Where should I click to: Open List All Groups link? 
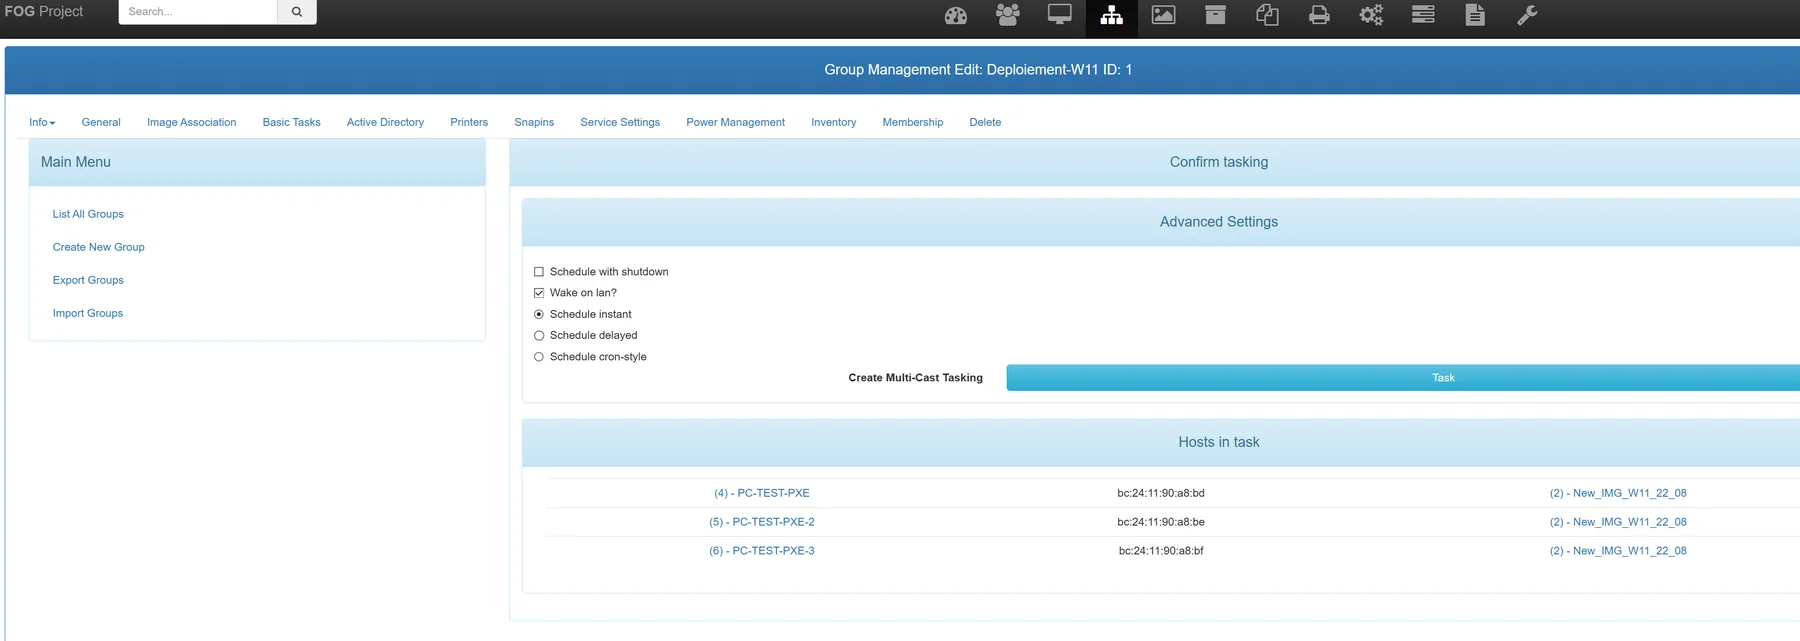(x=88, y=214)
